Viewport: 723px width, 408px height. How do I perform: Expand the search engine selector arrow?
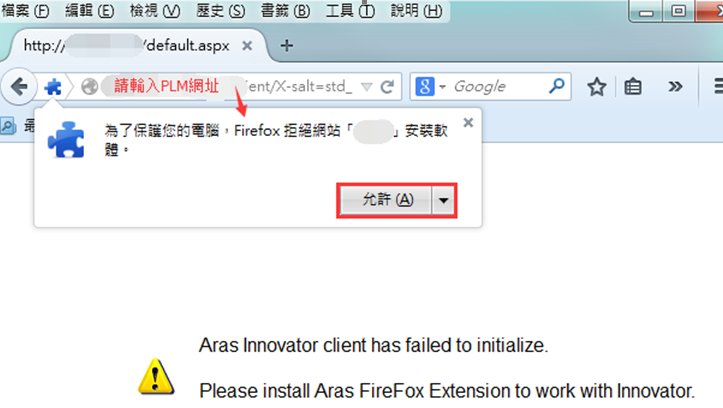point(443,87)
